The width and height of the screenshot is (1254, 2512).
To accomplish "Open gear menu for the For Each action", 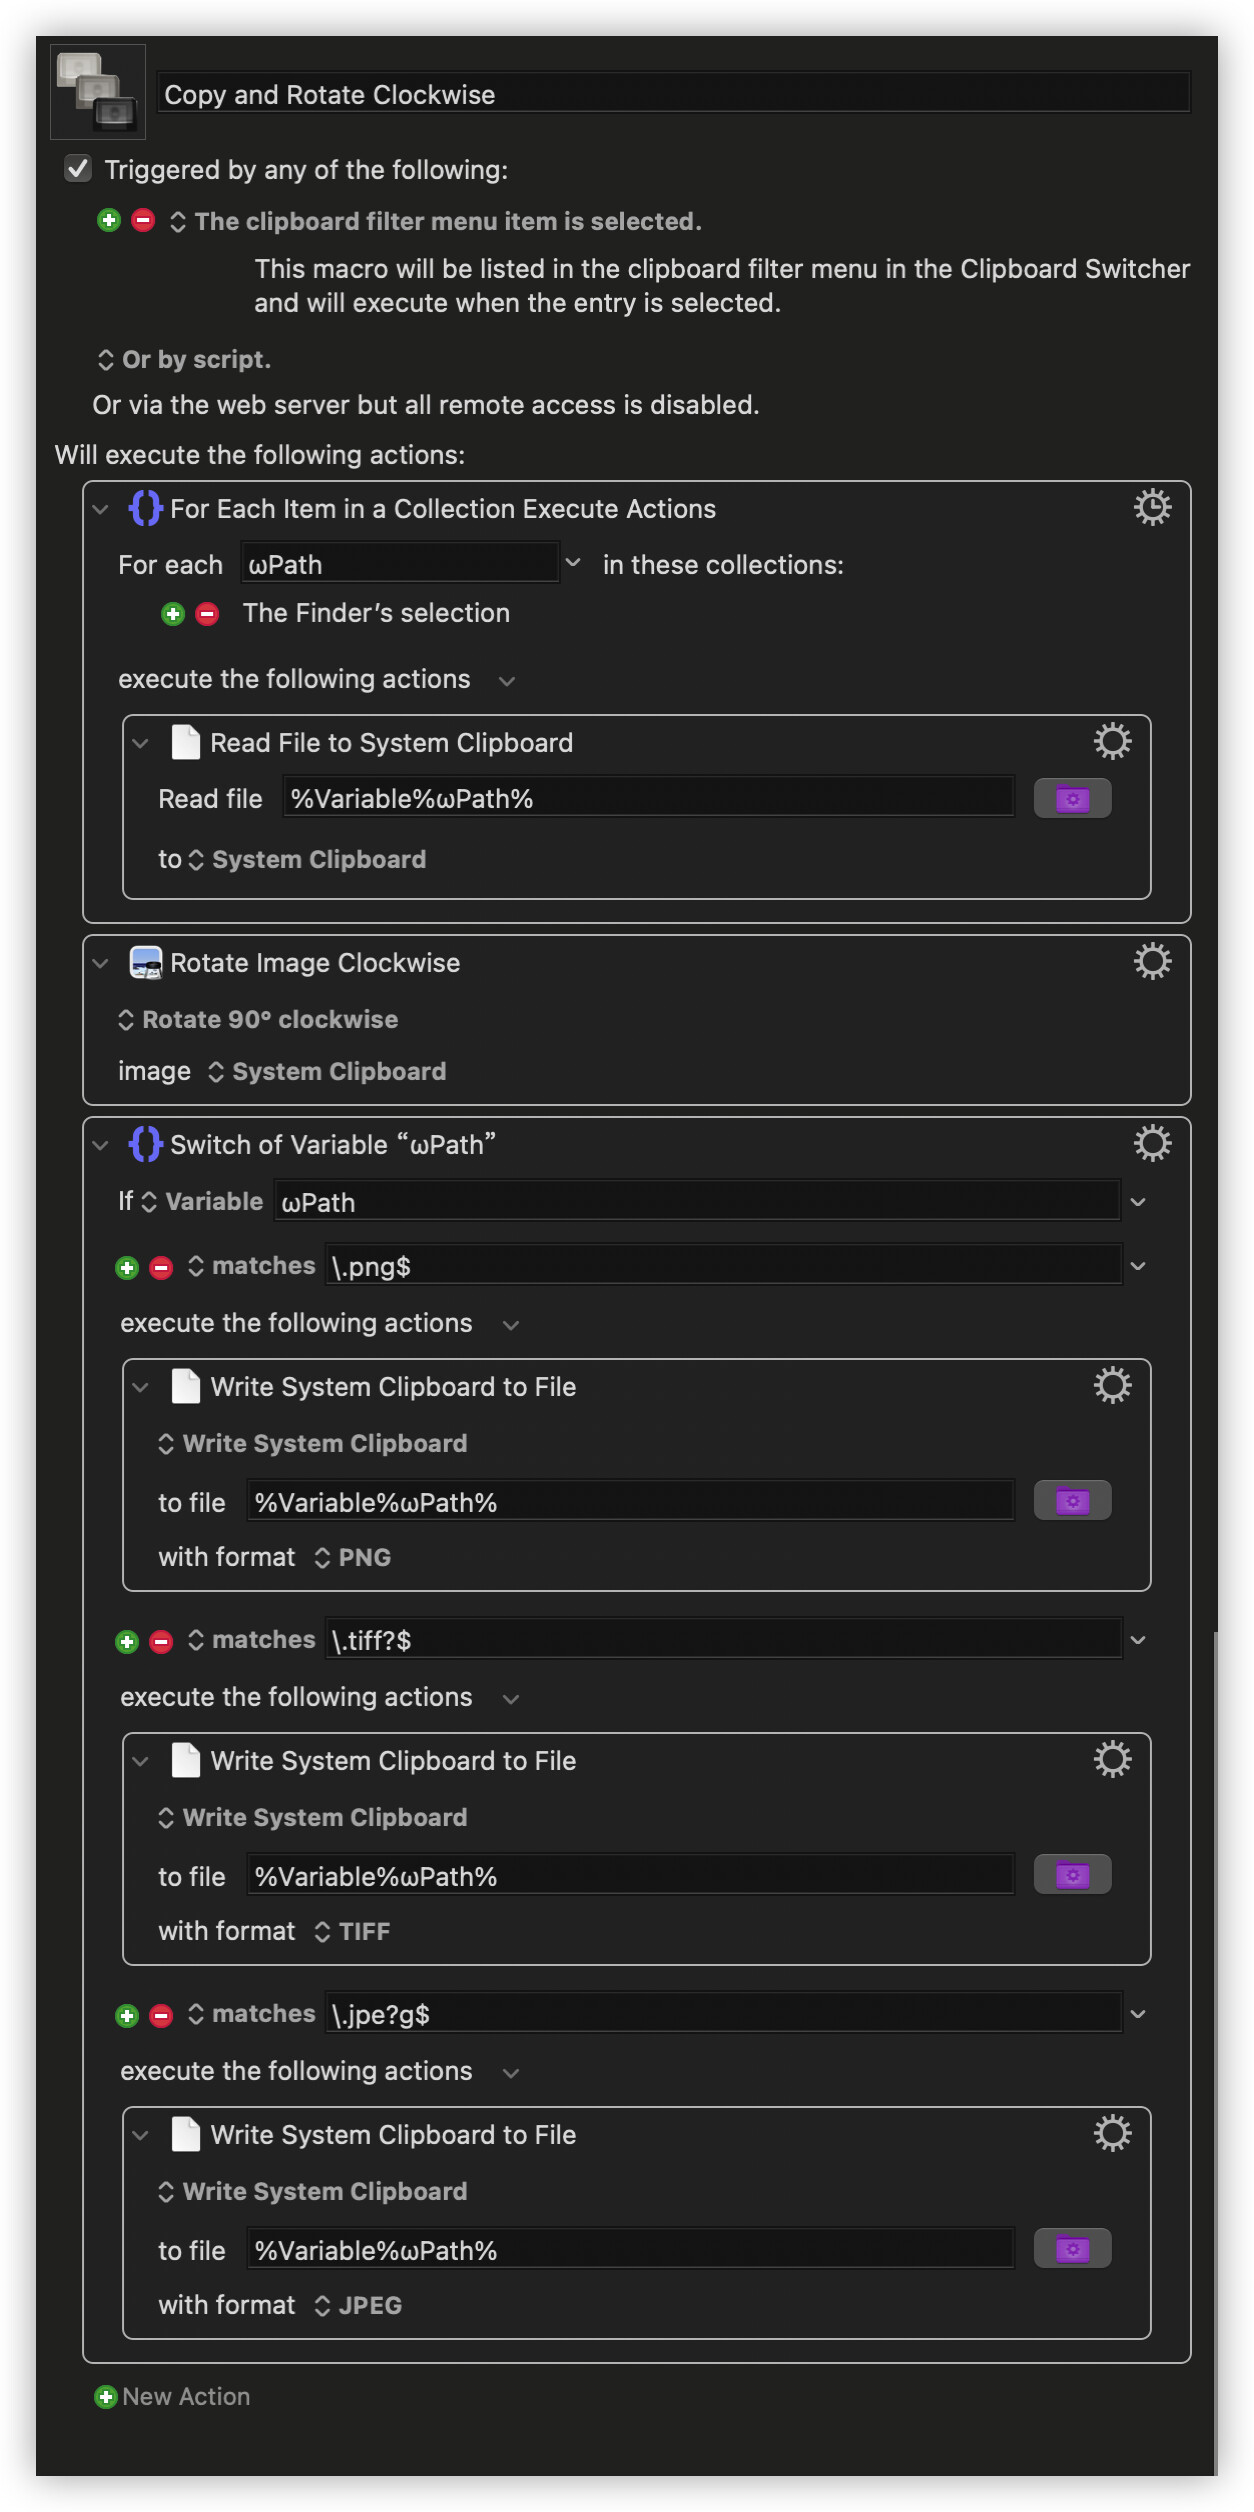I will [1152, 508].
